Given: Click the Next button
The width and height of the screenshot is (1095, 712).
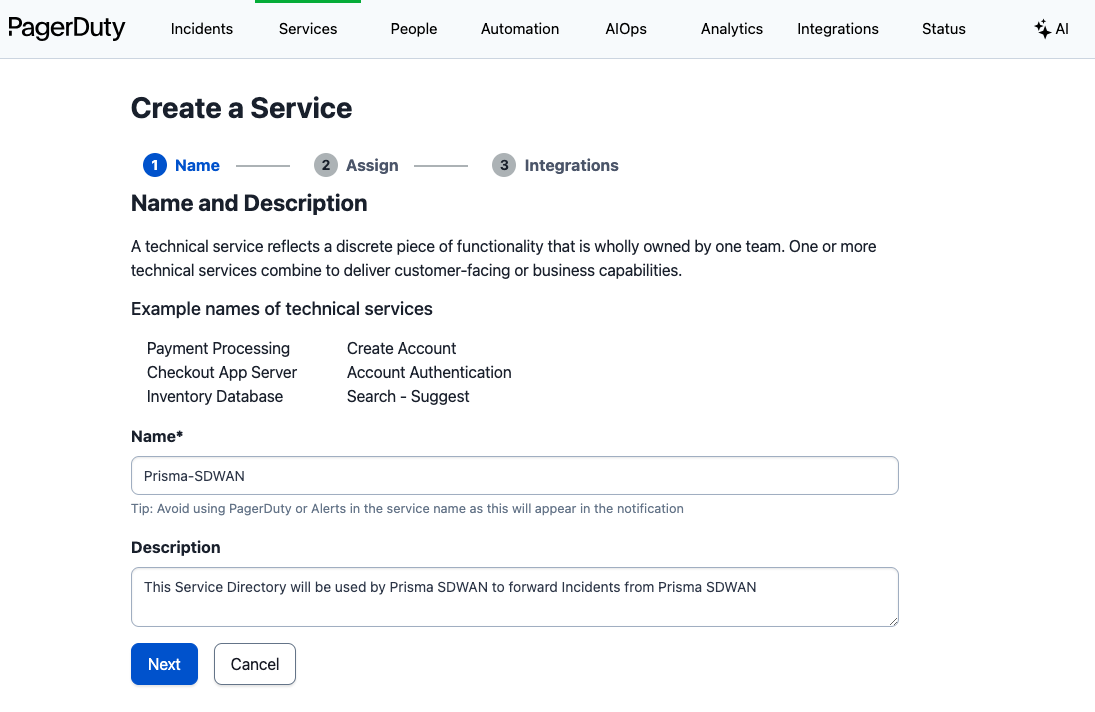Looking at the screenshot, I should (164, 664).
